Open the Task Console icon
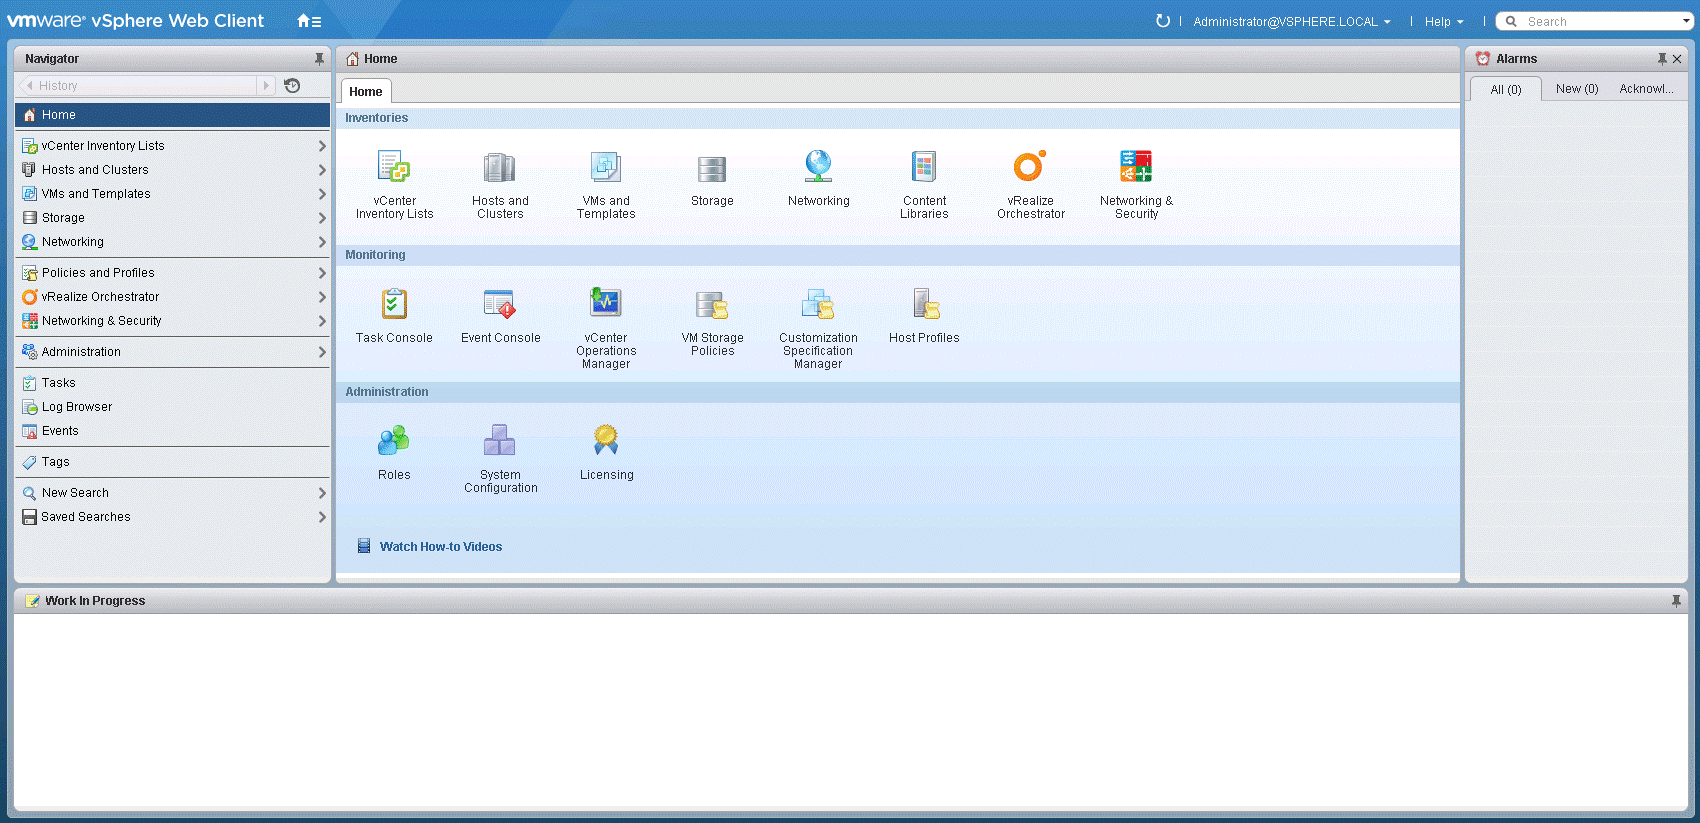The width and height of the screenshot is (1700, 823). point(394,304)
